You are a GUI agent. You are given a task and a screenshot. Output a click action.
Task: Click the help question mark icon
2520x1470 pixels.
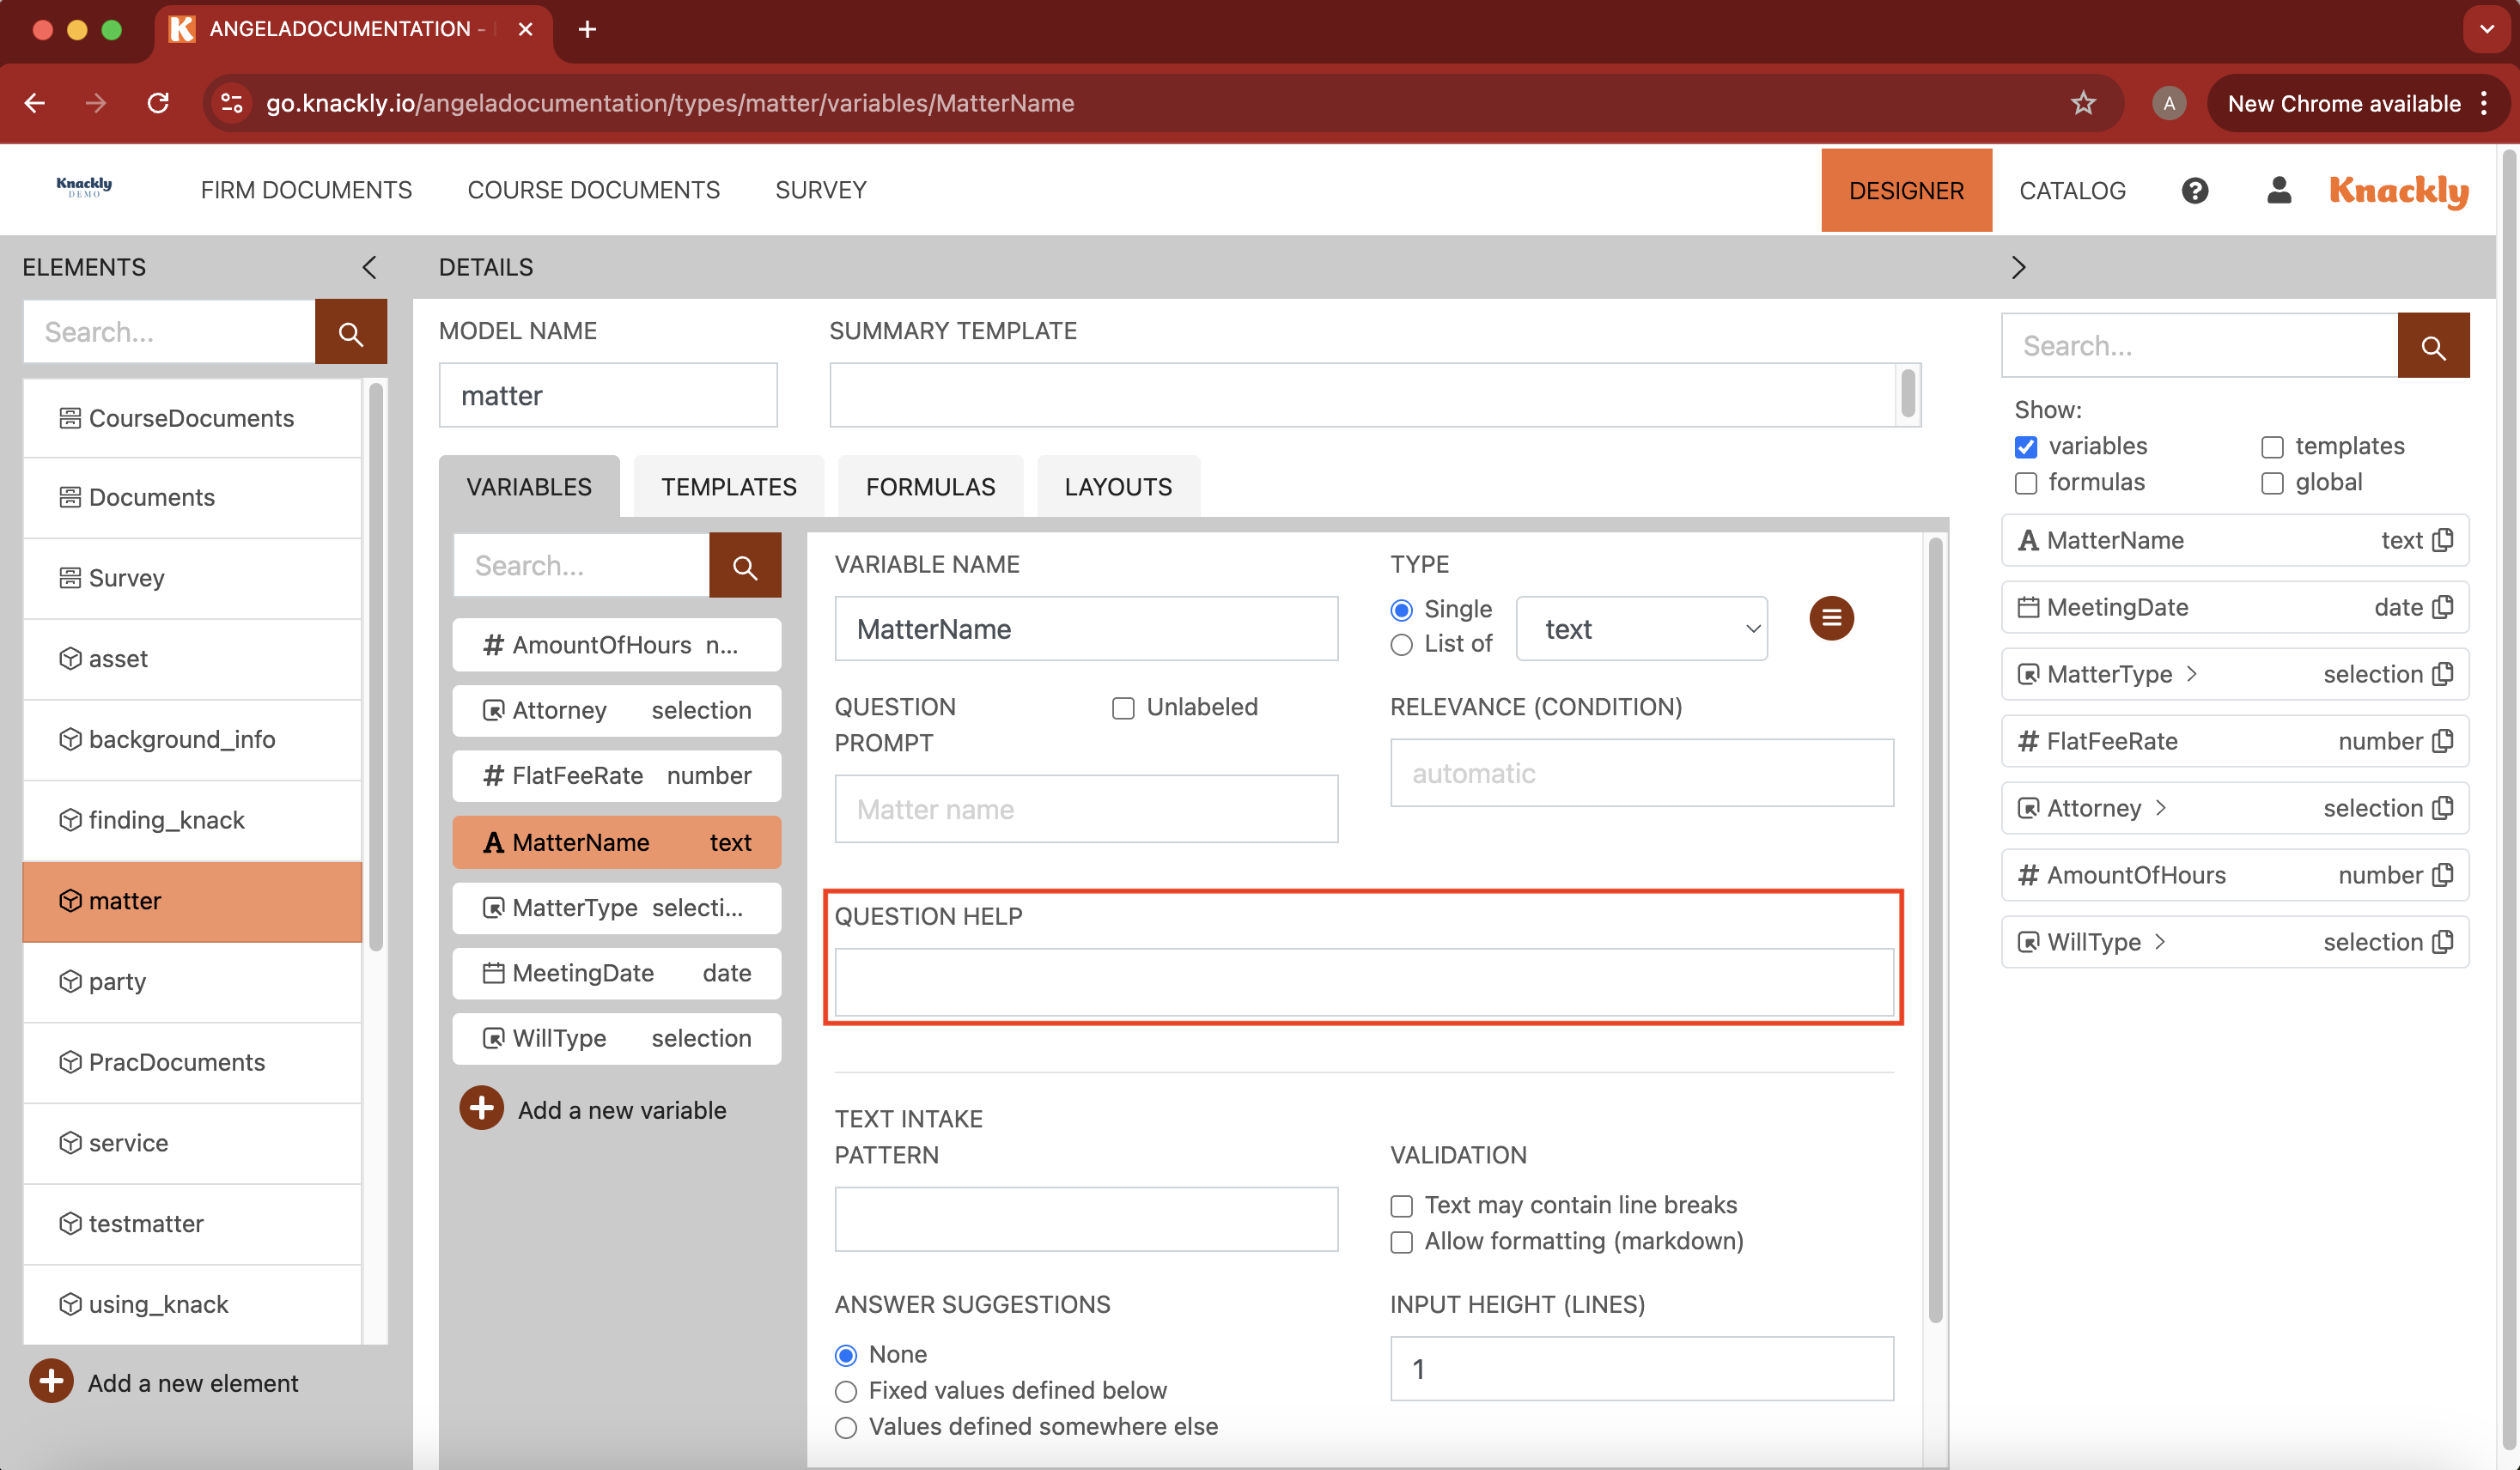tap(2194, 190)
